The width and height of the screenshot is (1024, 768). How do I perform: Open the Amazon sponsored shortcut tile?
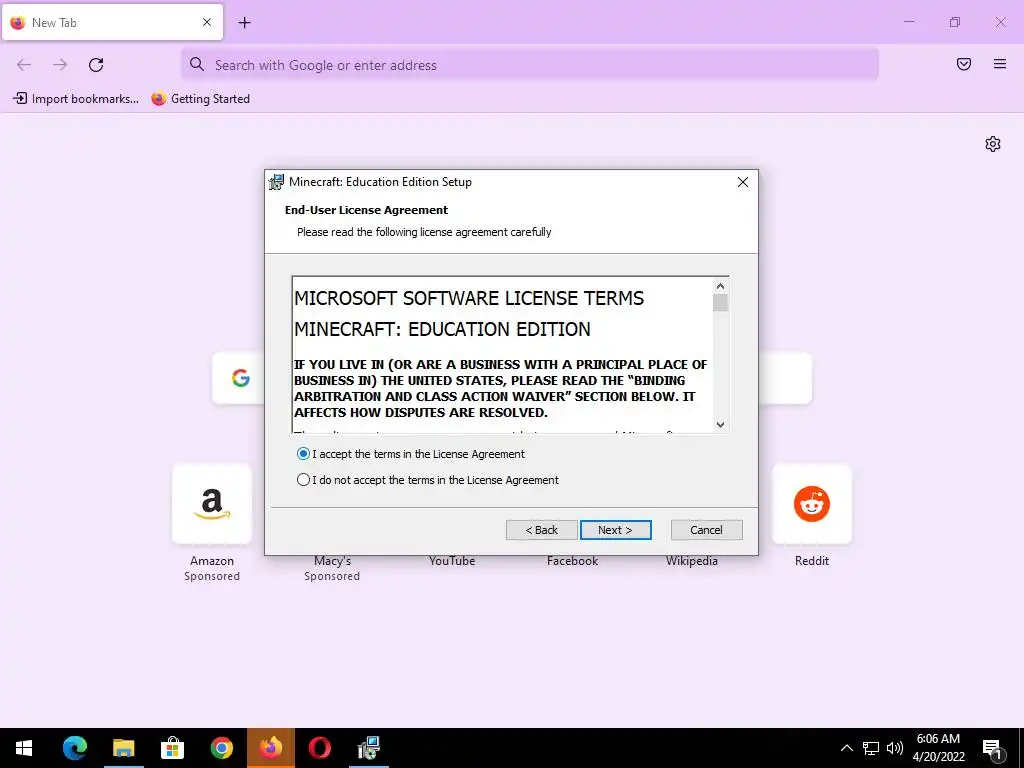click(x=212, y=504)
